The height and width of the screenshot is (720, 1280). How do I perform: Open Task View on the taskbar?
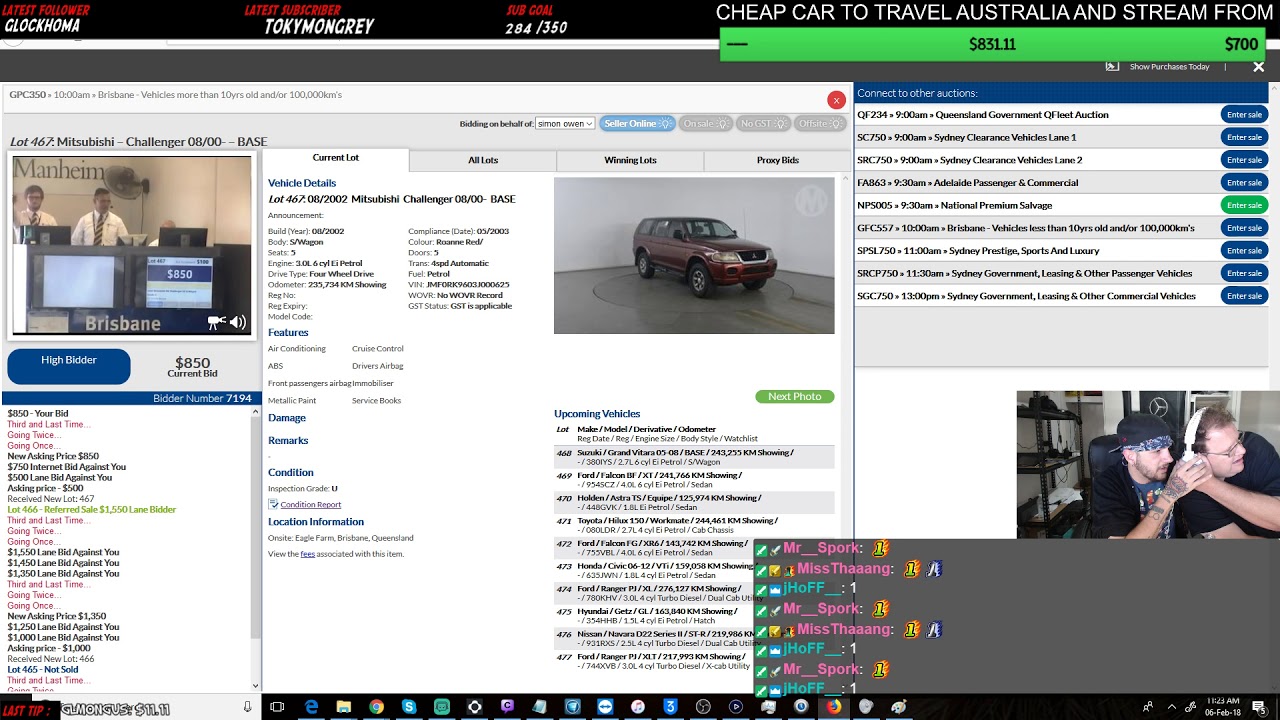[x=278, y=707]
